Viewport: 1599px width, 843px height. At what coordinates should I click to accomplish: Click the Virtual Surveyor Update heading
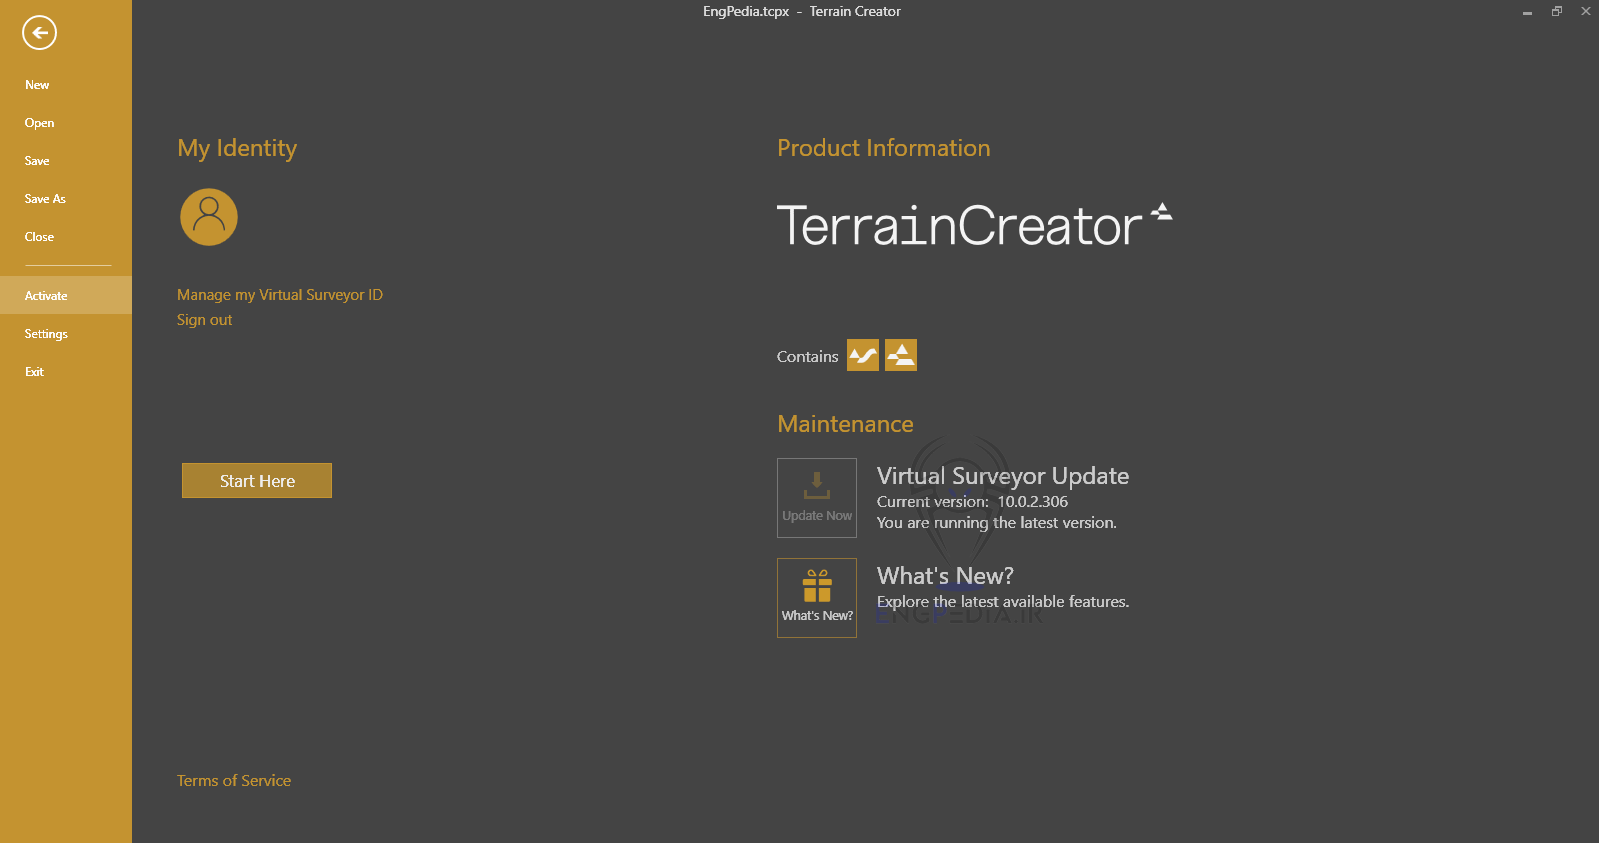(1003, 476)
